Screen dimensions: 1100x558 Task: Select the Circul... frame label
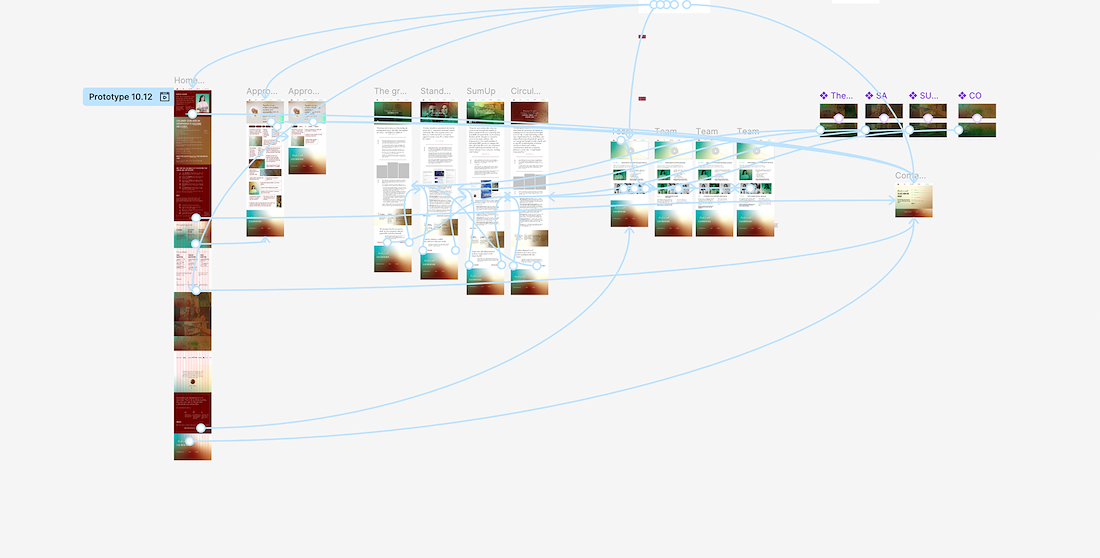coord(525,91)
